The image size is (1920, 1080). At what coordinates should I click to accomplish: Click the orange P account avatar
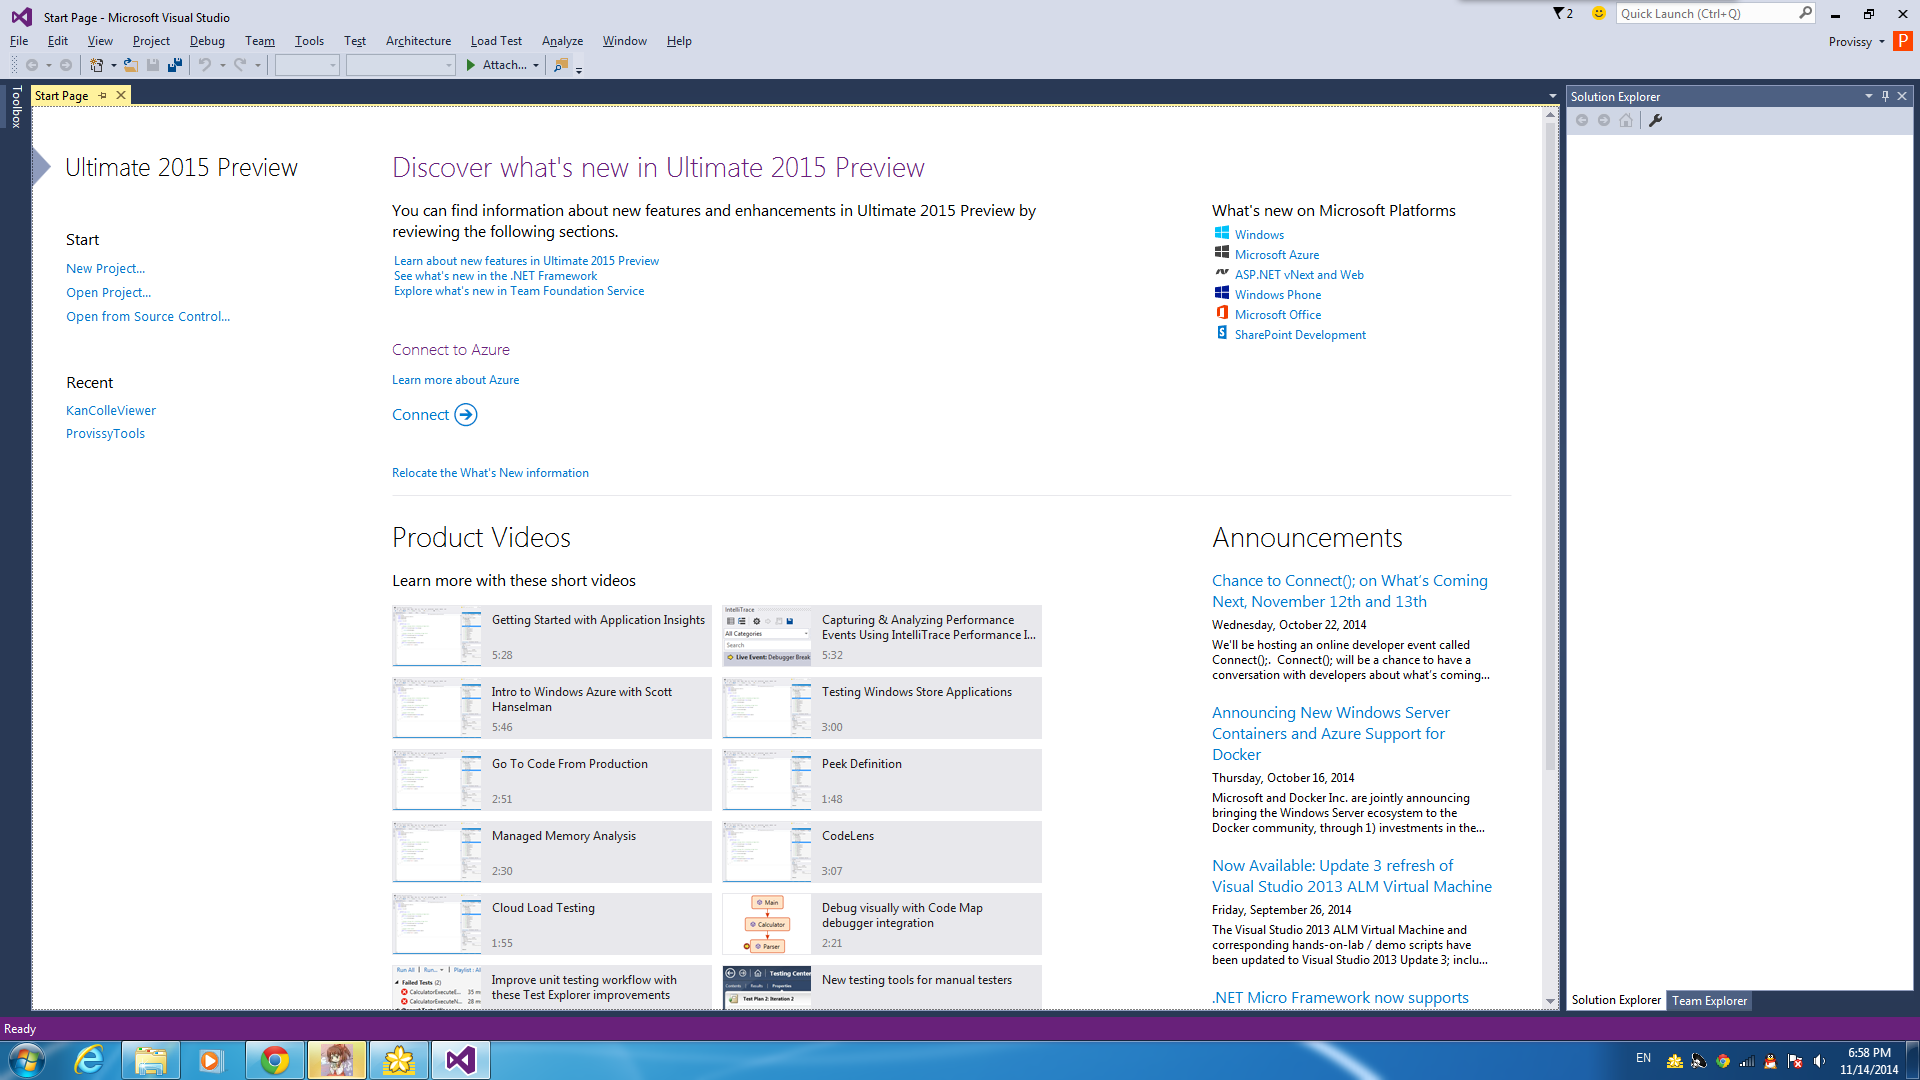point(1903,41)
